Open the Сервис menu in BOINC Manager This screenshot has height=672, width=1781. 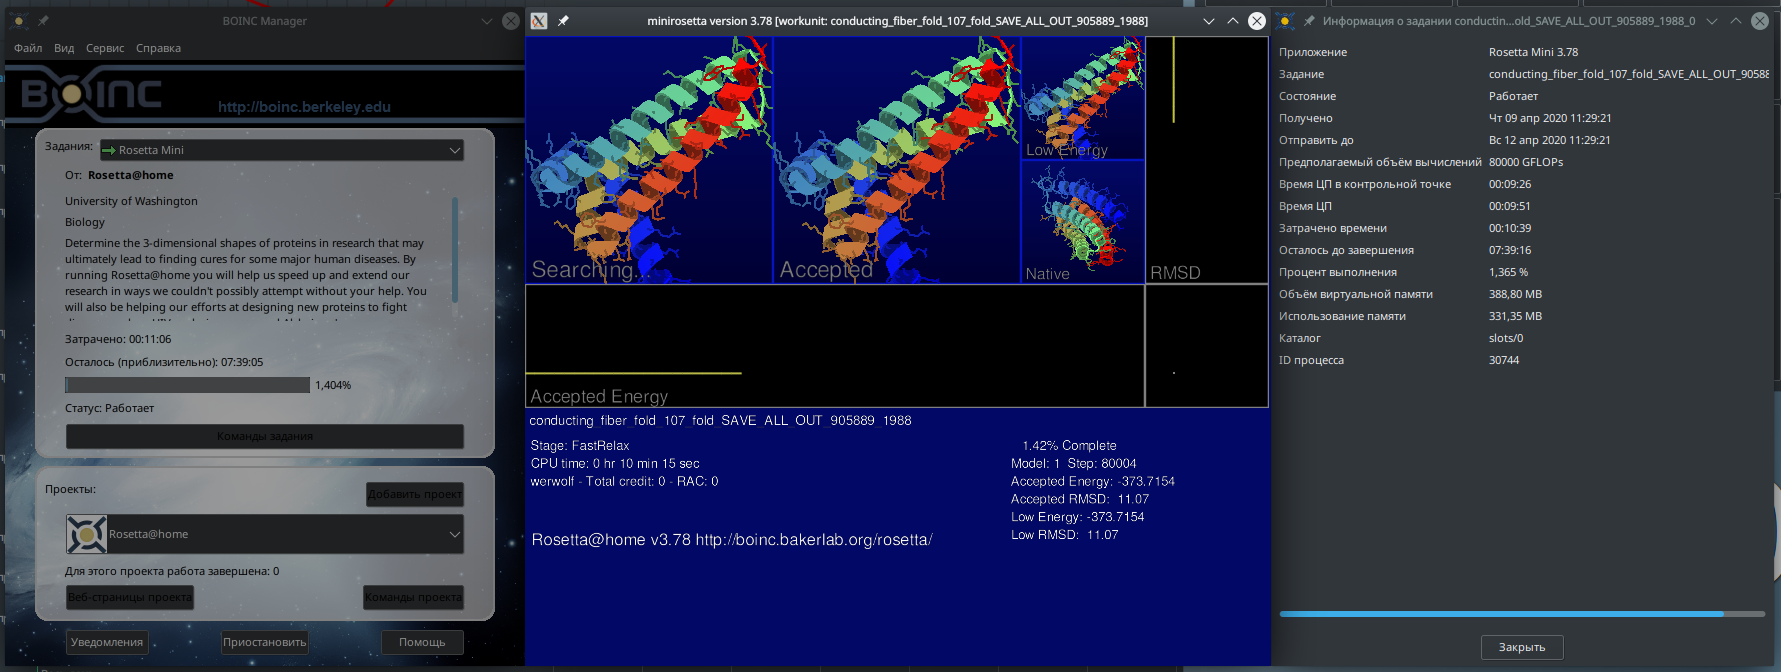click(105, 48)
